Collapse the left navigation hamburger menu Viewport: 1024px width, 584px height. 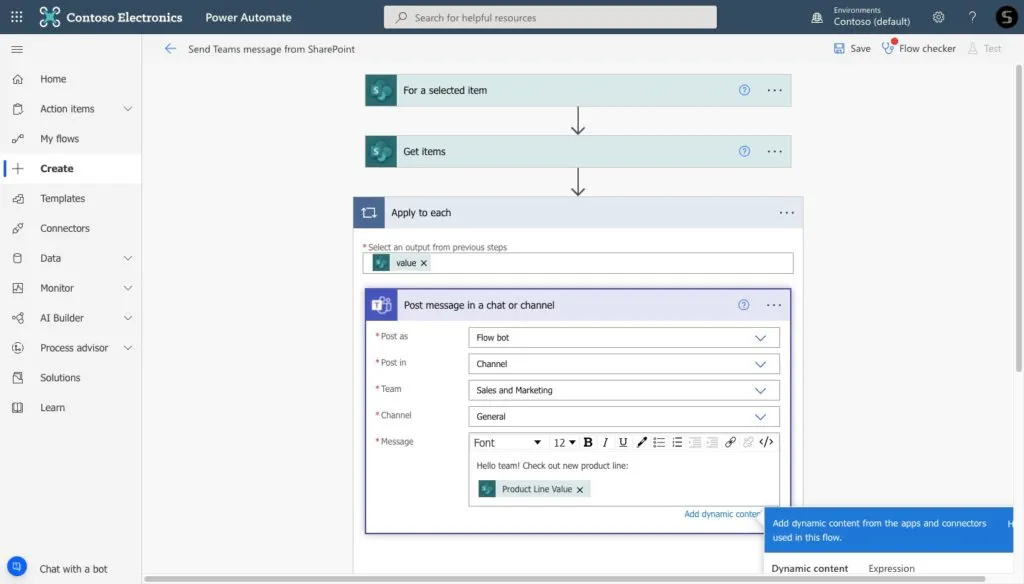pyautogui.click(x=17, y=49)
